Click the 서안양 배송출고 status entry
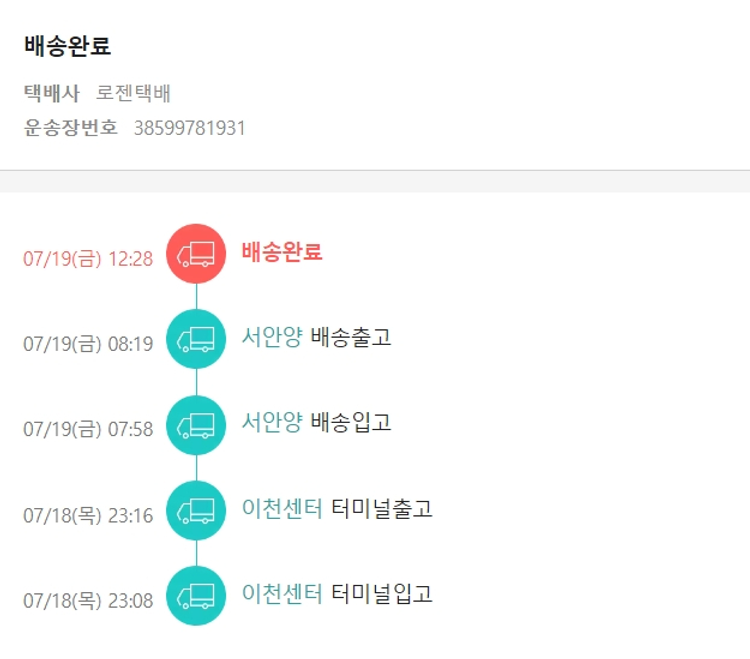The height and width of the screenshot is (659, 750). tap(316, 337)
